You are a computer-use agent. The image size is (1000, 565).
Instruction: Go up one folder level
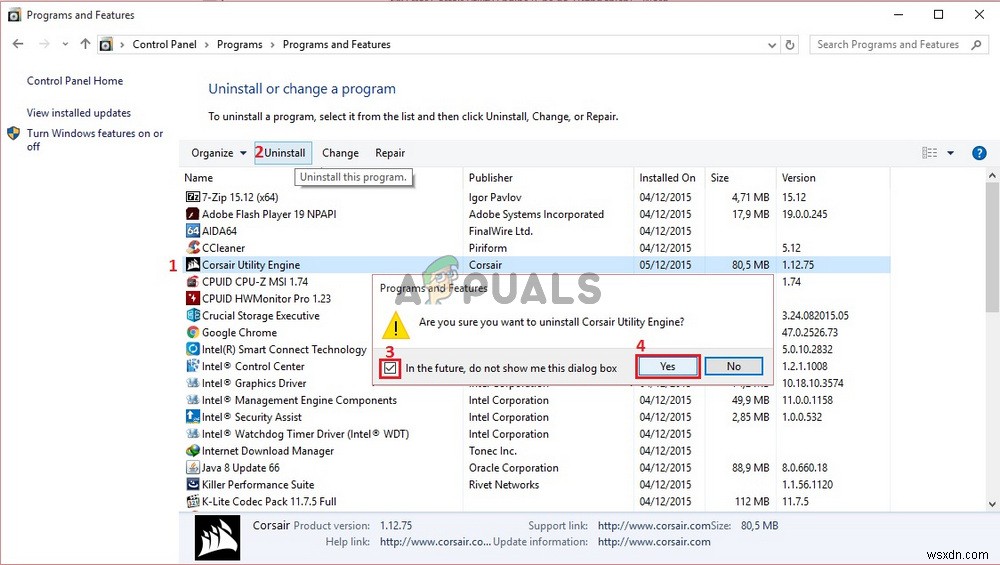[85, 44]
